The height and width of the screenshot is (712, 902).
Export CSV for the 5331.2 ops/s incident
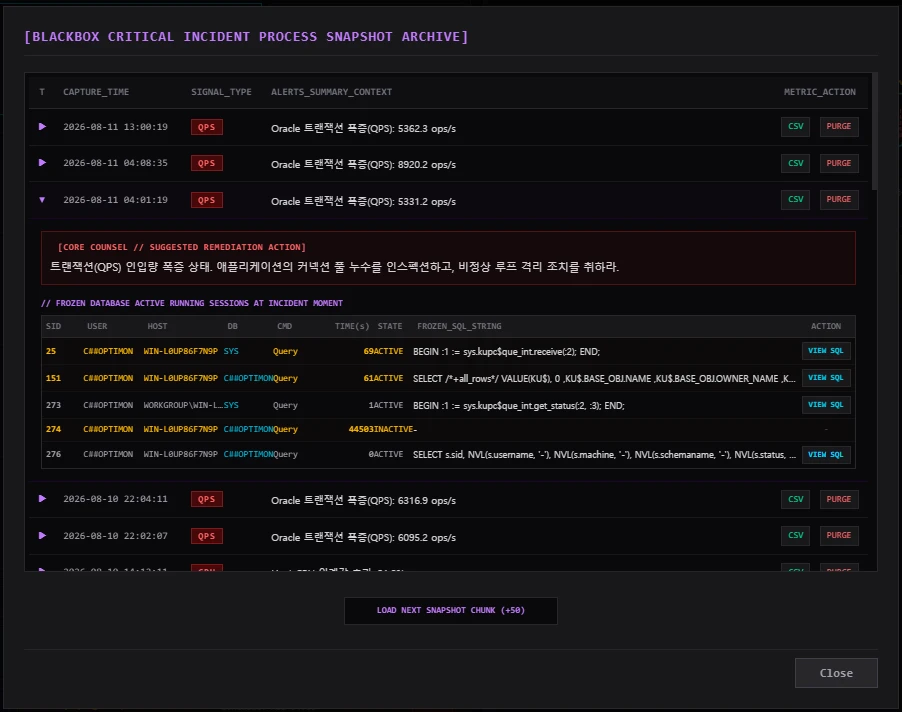(795, 200)
